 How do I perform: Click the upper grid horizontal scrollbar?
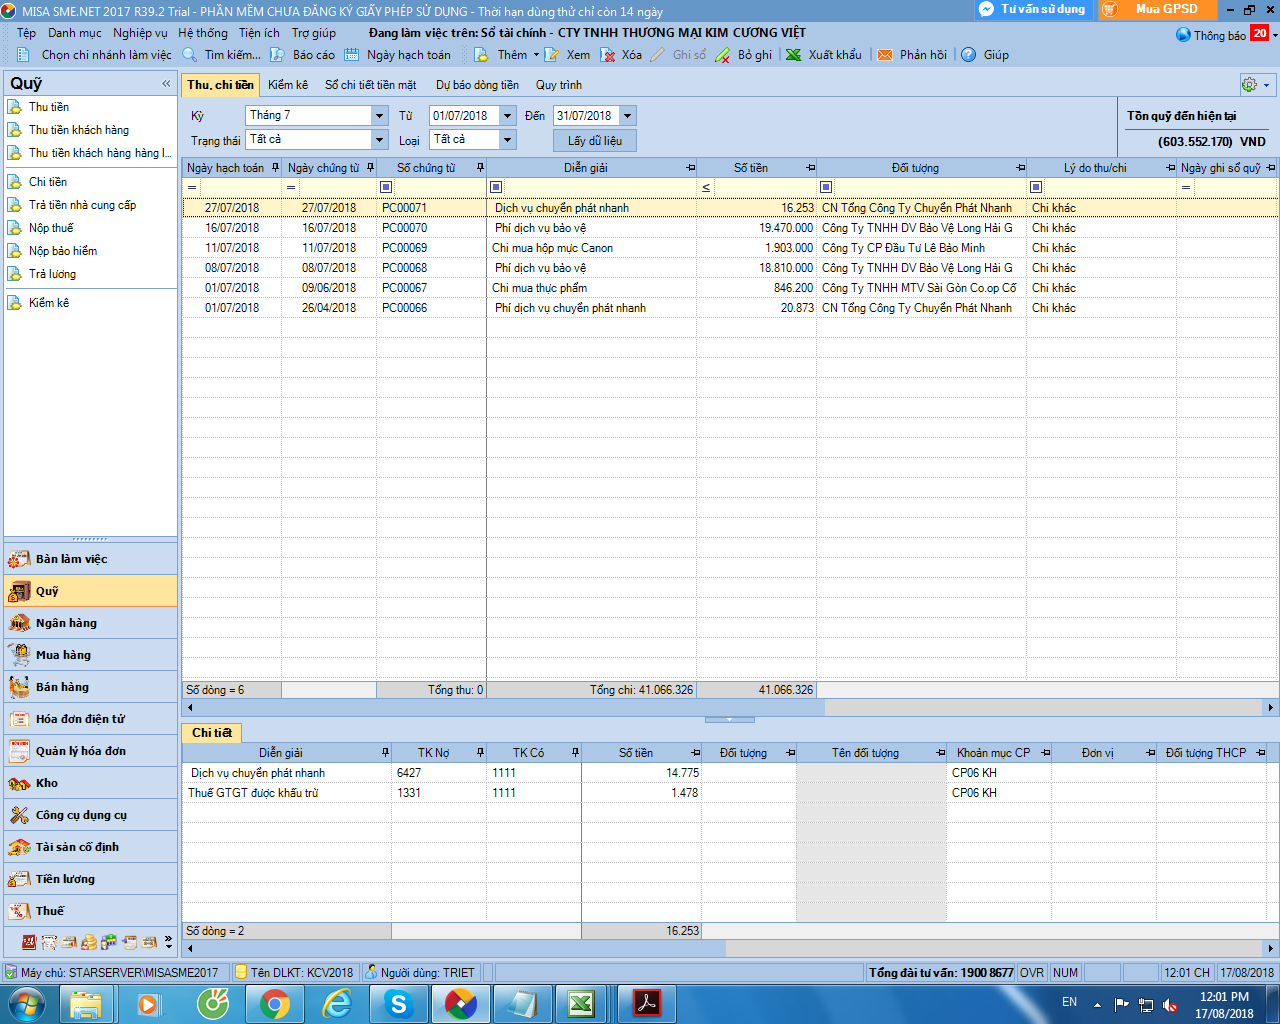[x=503, y=707]
